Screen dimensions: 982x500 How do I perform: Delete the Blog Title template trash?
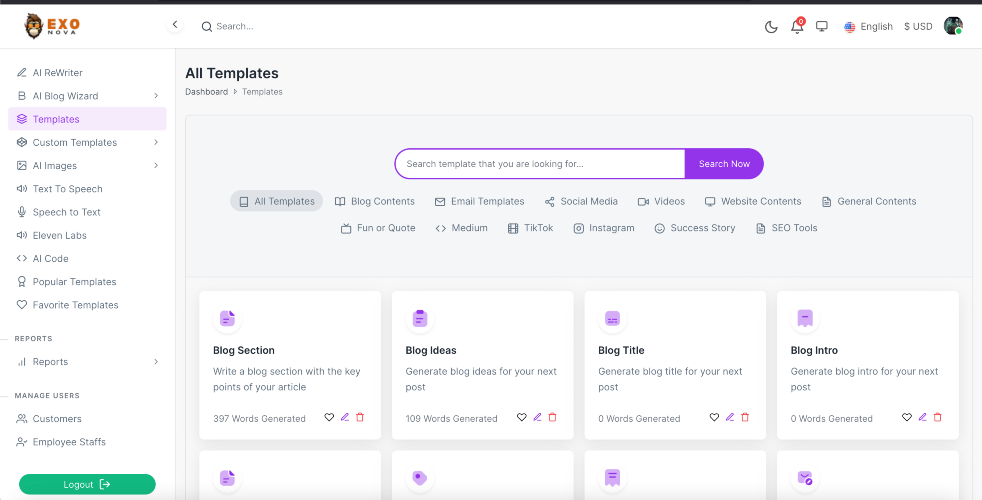click(745, 417)
